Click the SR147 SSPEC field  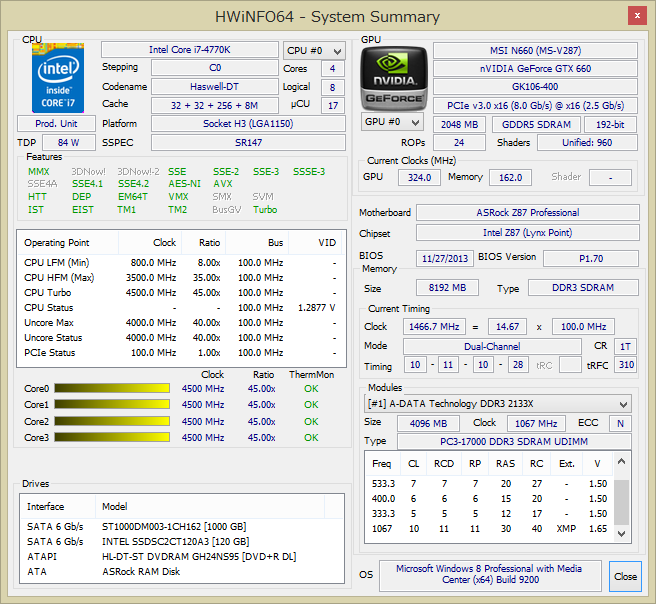pos(248,143)
